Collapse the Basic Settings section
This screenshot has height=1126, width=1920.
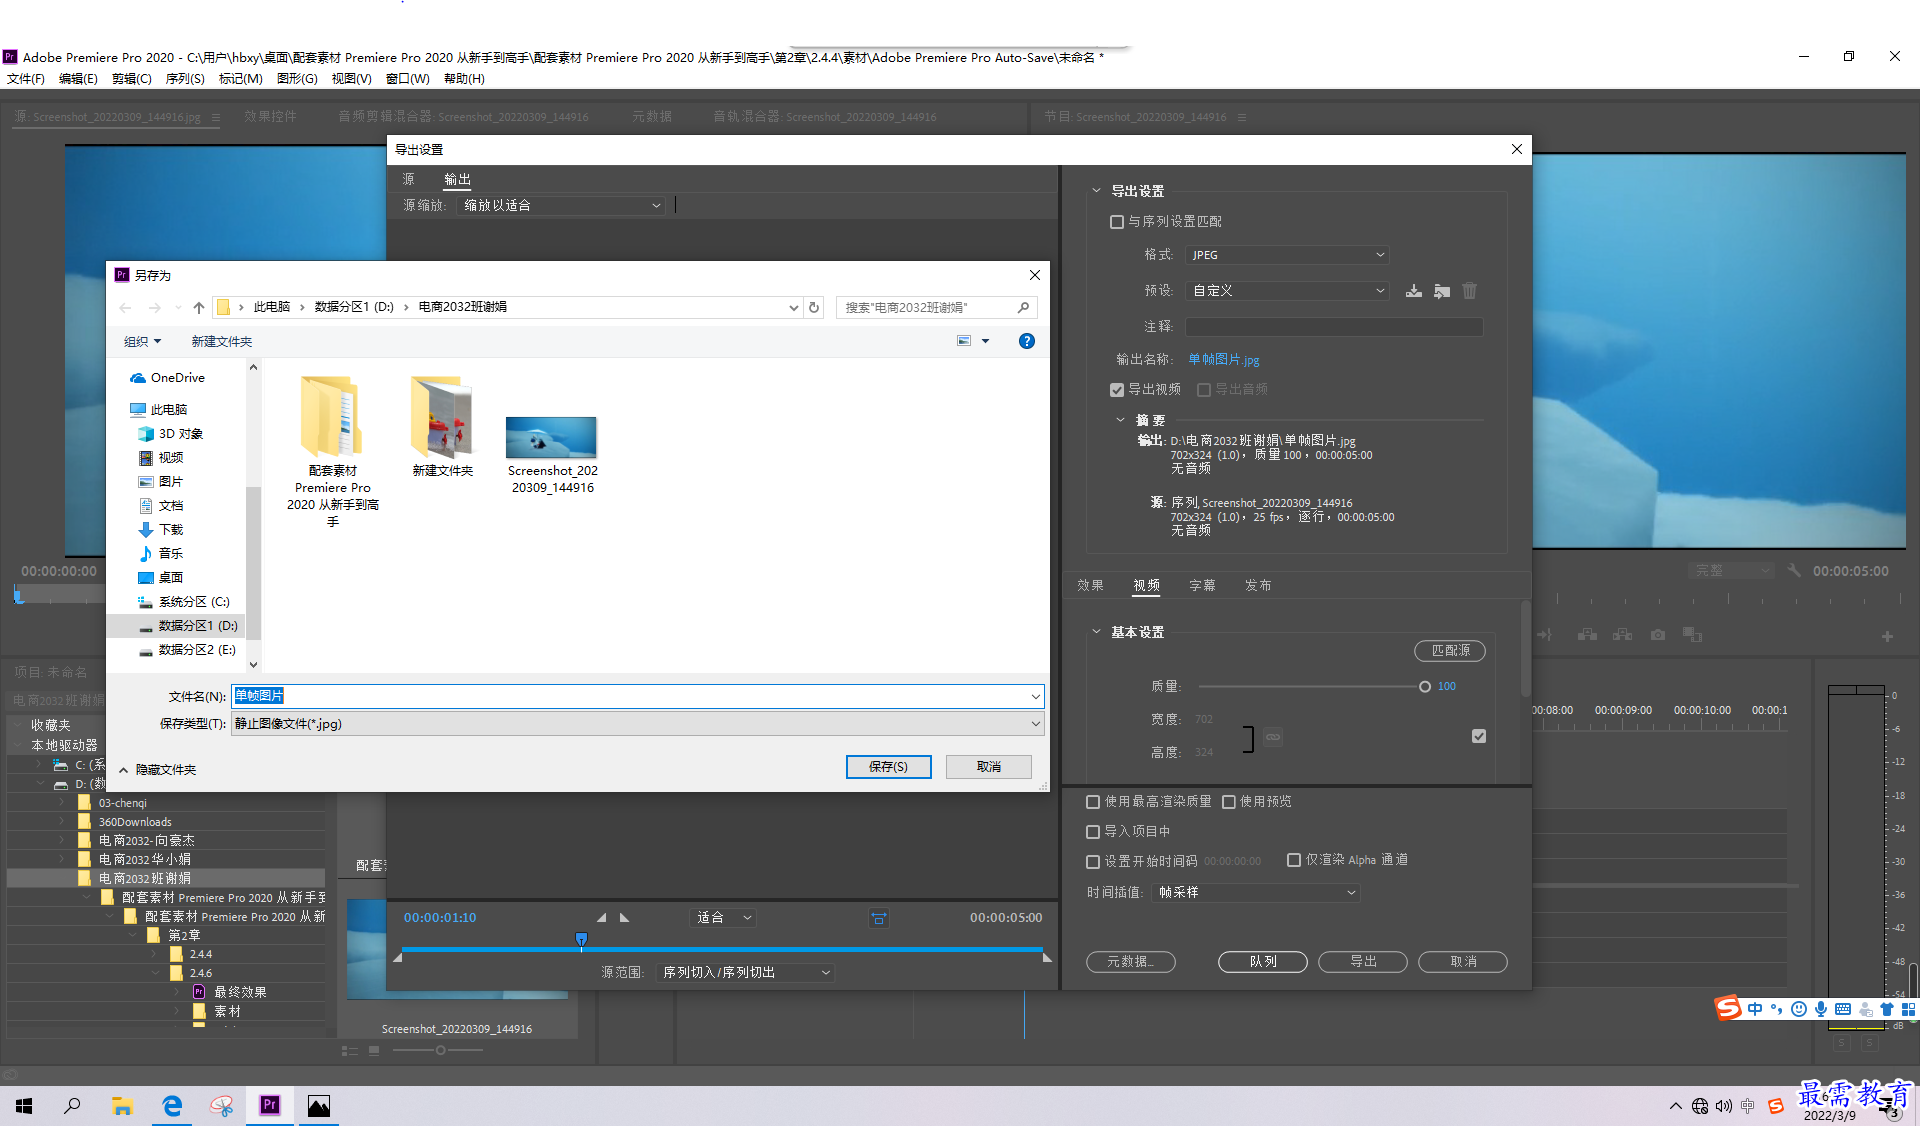coord(1096,632)
